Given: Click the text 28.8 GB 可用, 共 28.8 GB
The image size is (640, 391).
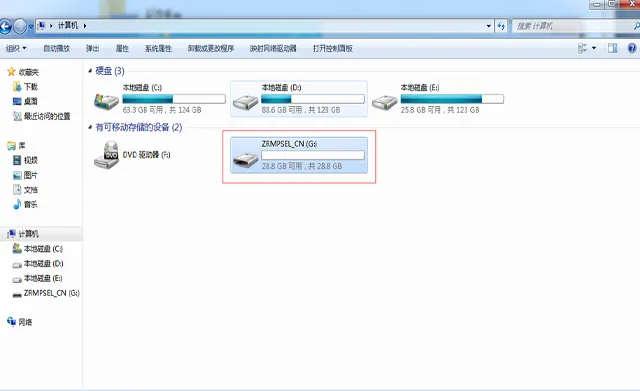Looking at the screenshot, I should 302,166.
